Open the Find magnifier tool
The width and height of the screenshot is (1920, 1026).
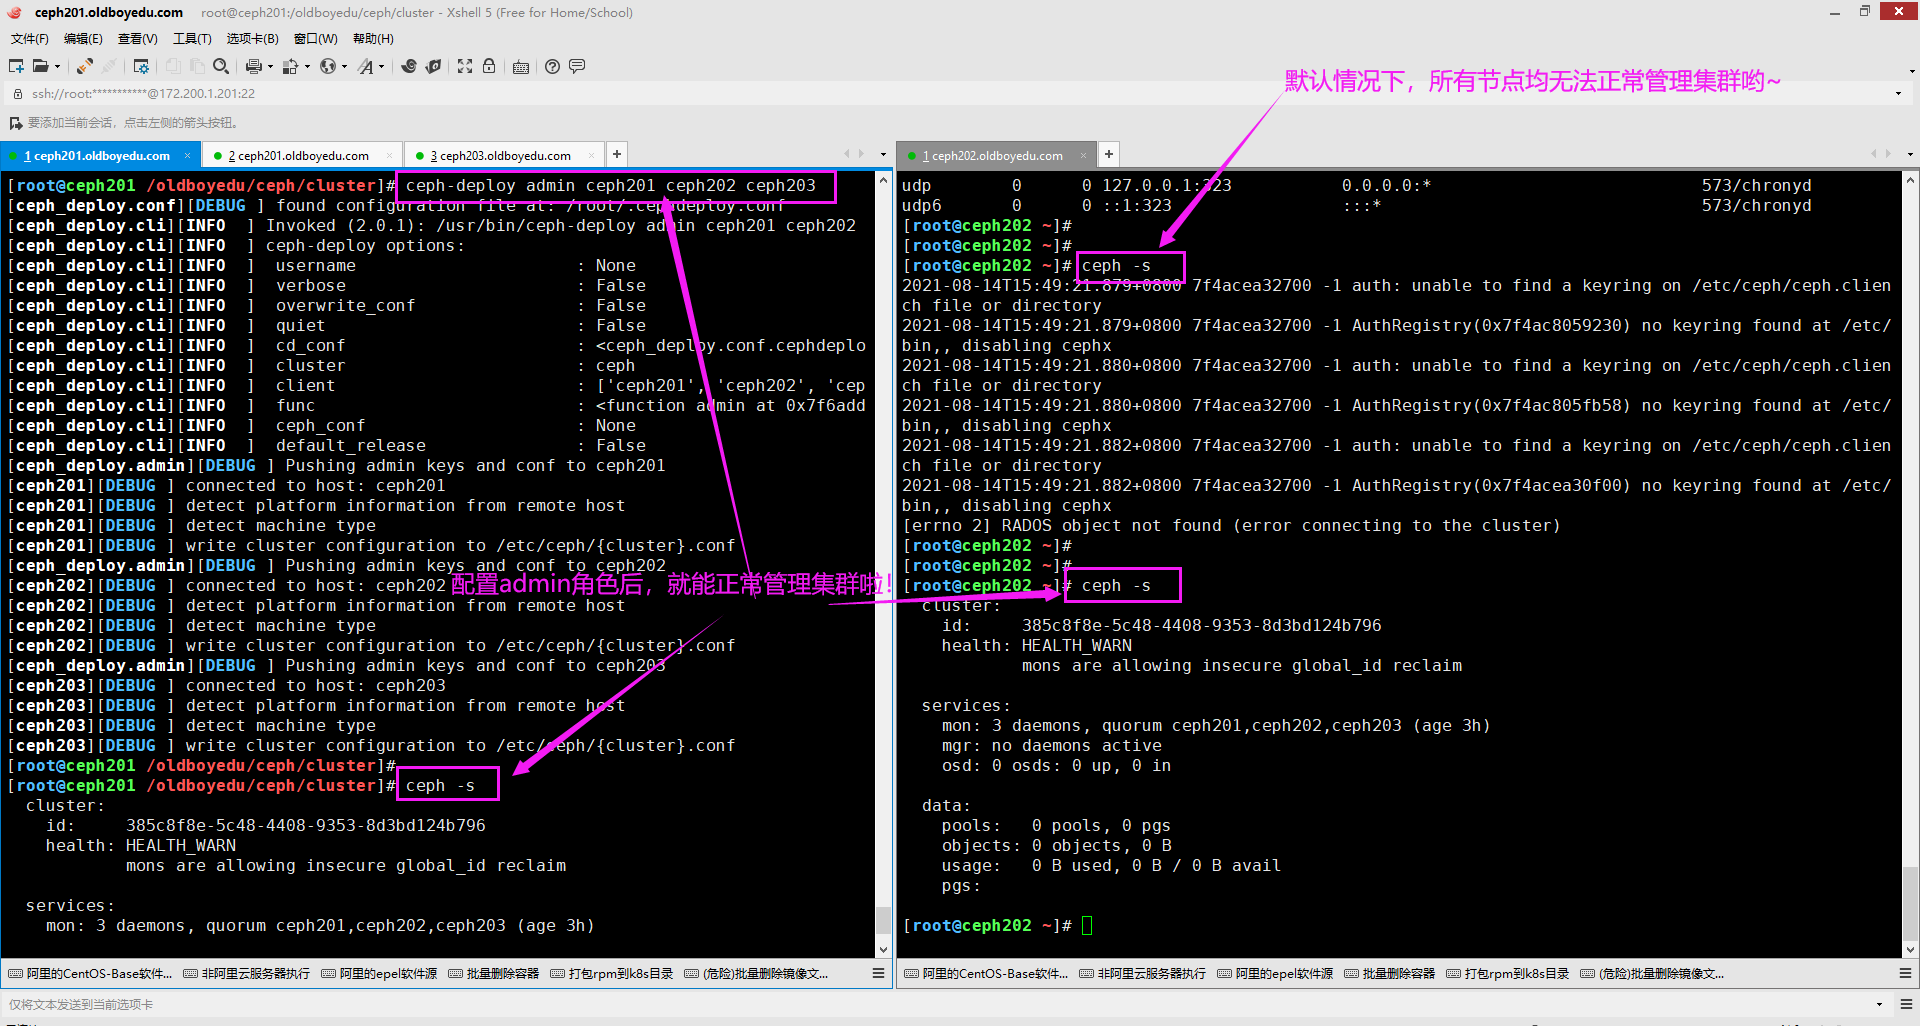click(x=221, y=66)
